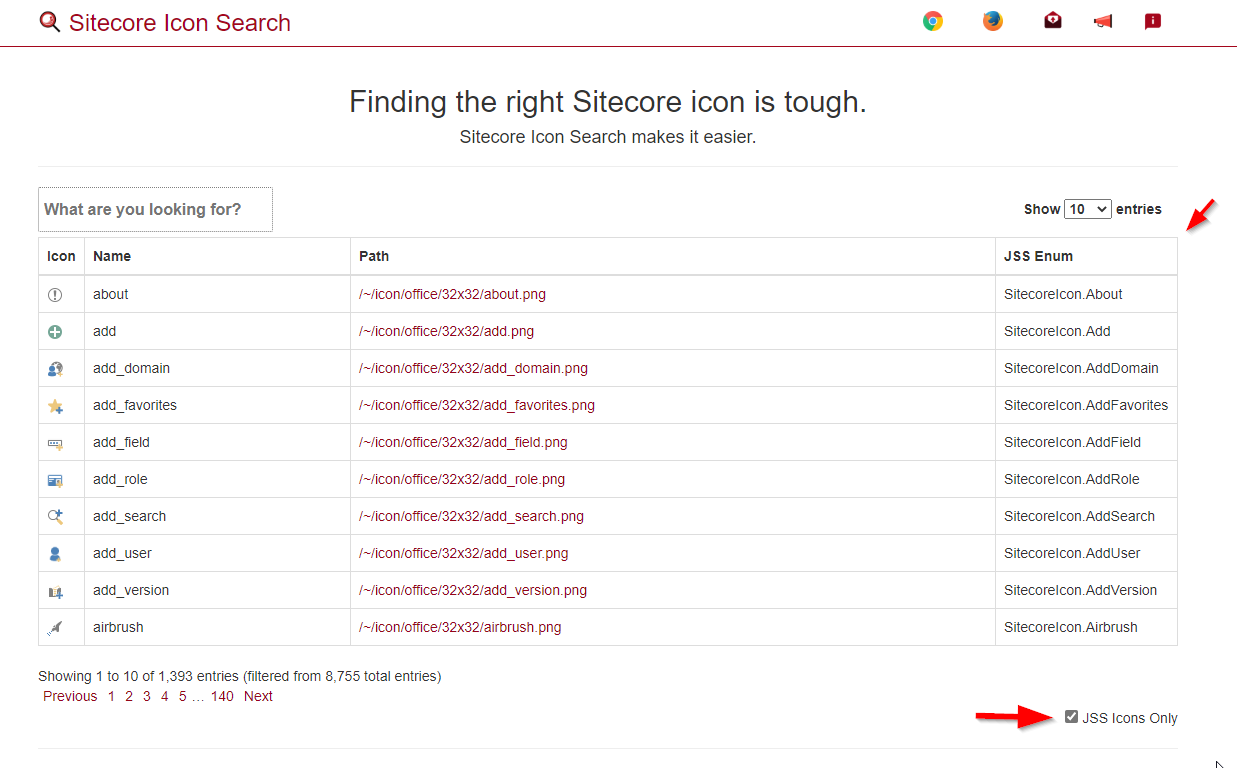The image size is (1237, 768).
Task: Click the megaphone announcement icon
Action: 1103,21
